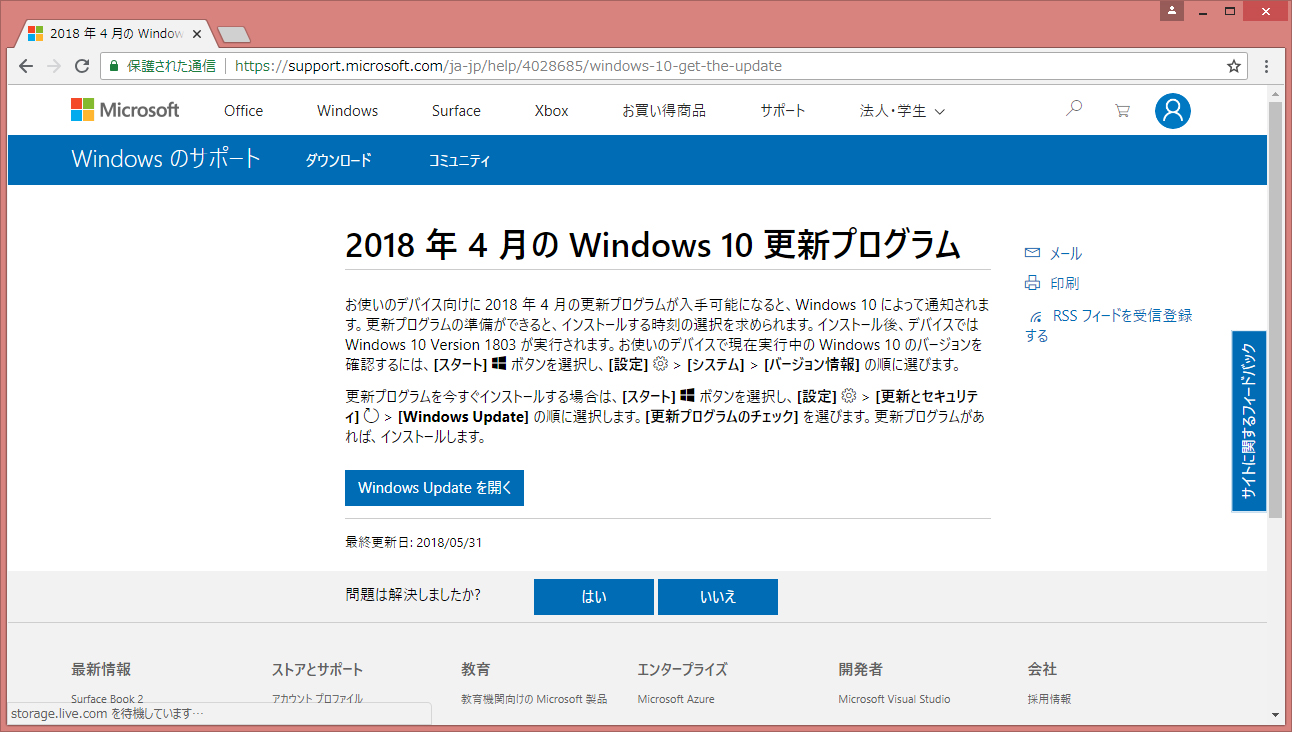Click the Microsoft Azure footer link
This screenshot has width=1292, height=732.
[676, 699]
